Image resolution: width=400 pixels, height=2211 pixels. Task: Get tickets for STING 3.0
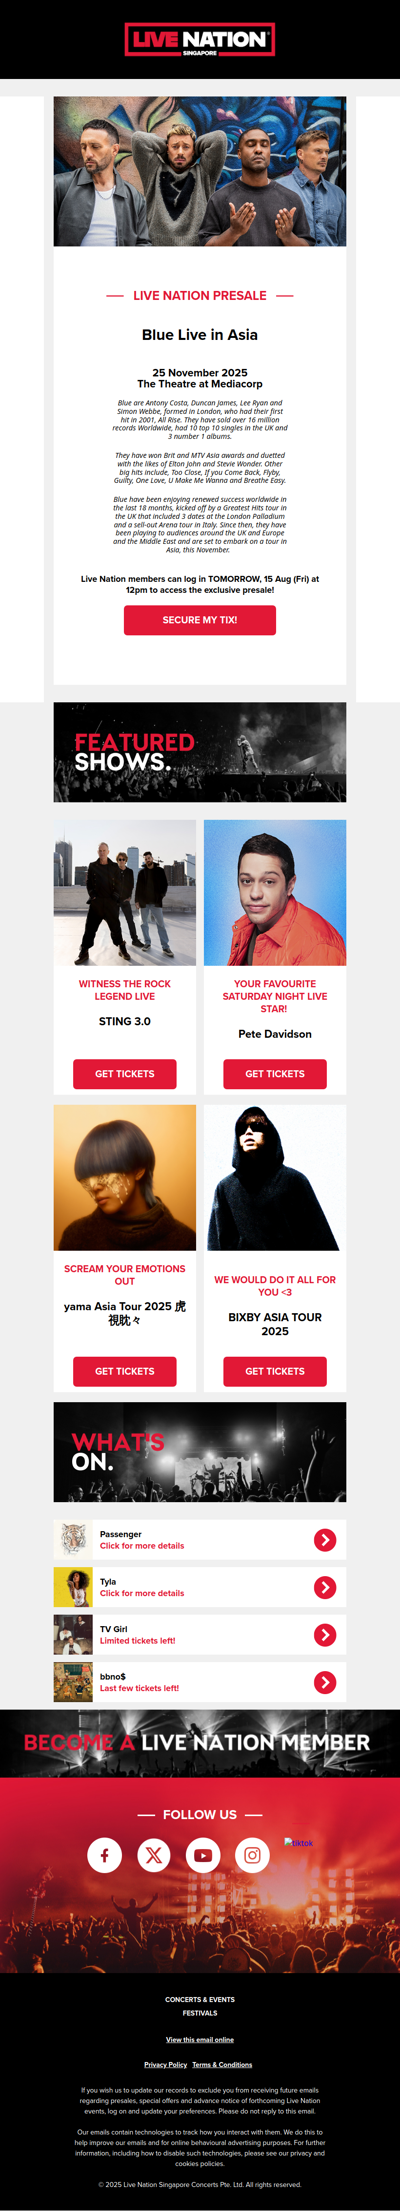tap(125, 1074)
